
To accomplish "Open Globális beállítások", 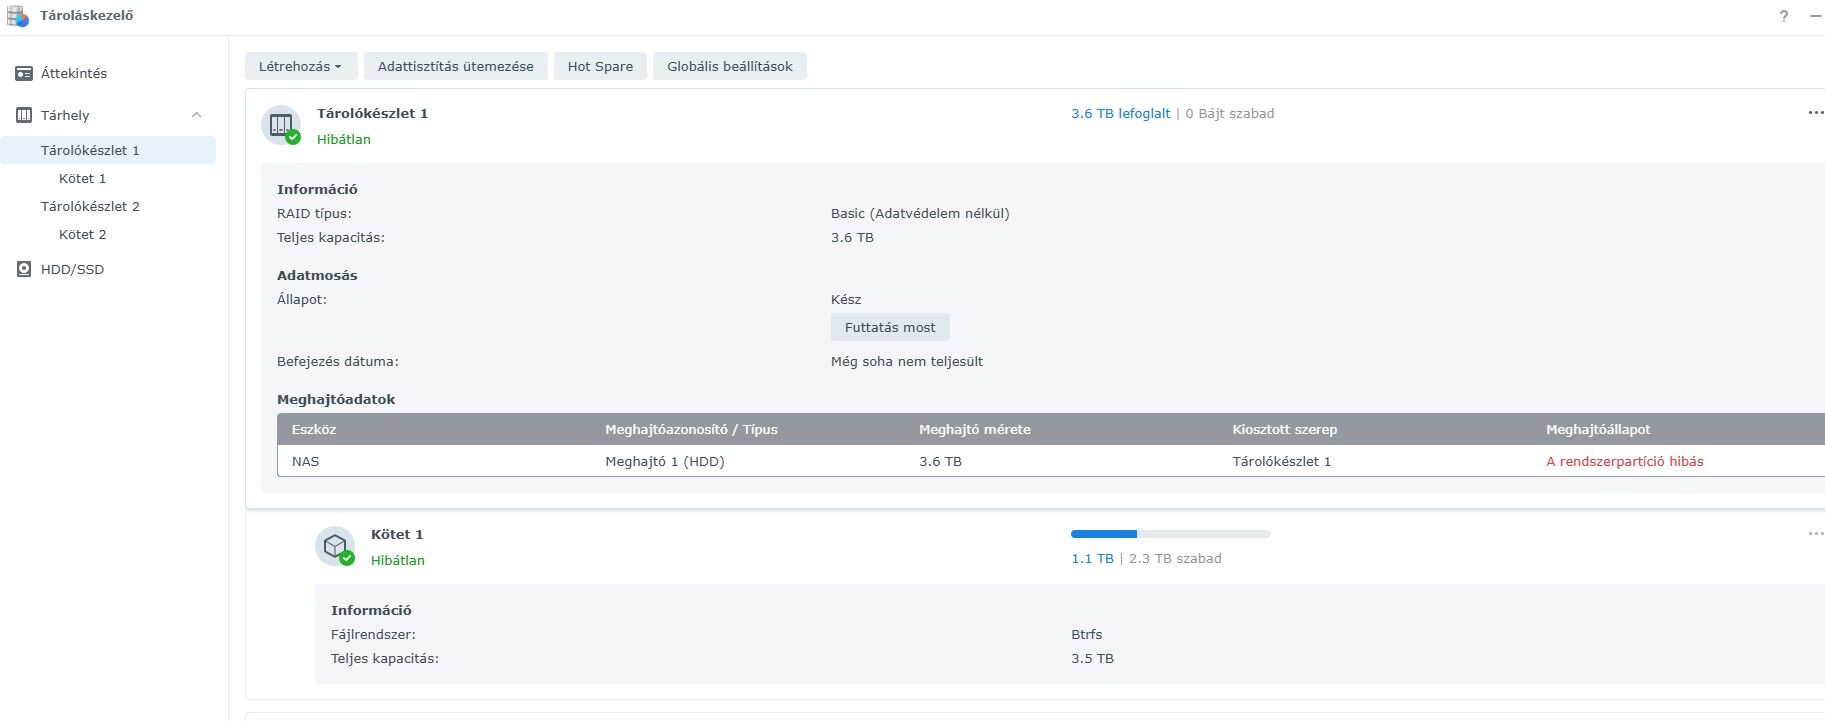I will 730,67.
